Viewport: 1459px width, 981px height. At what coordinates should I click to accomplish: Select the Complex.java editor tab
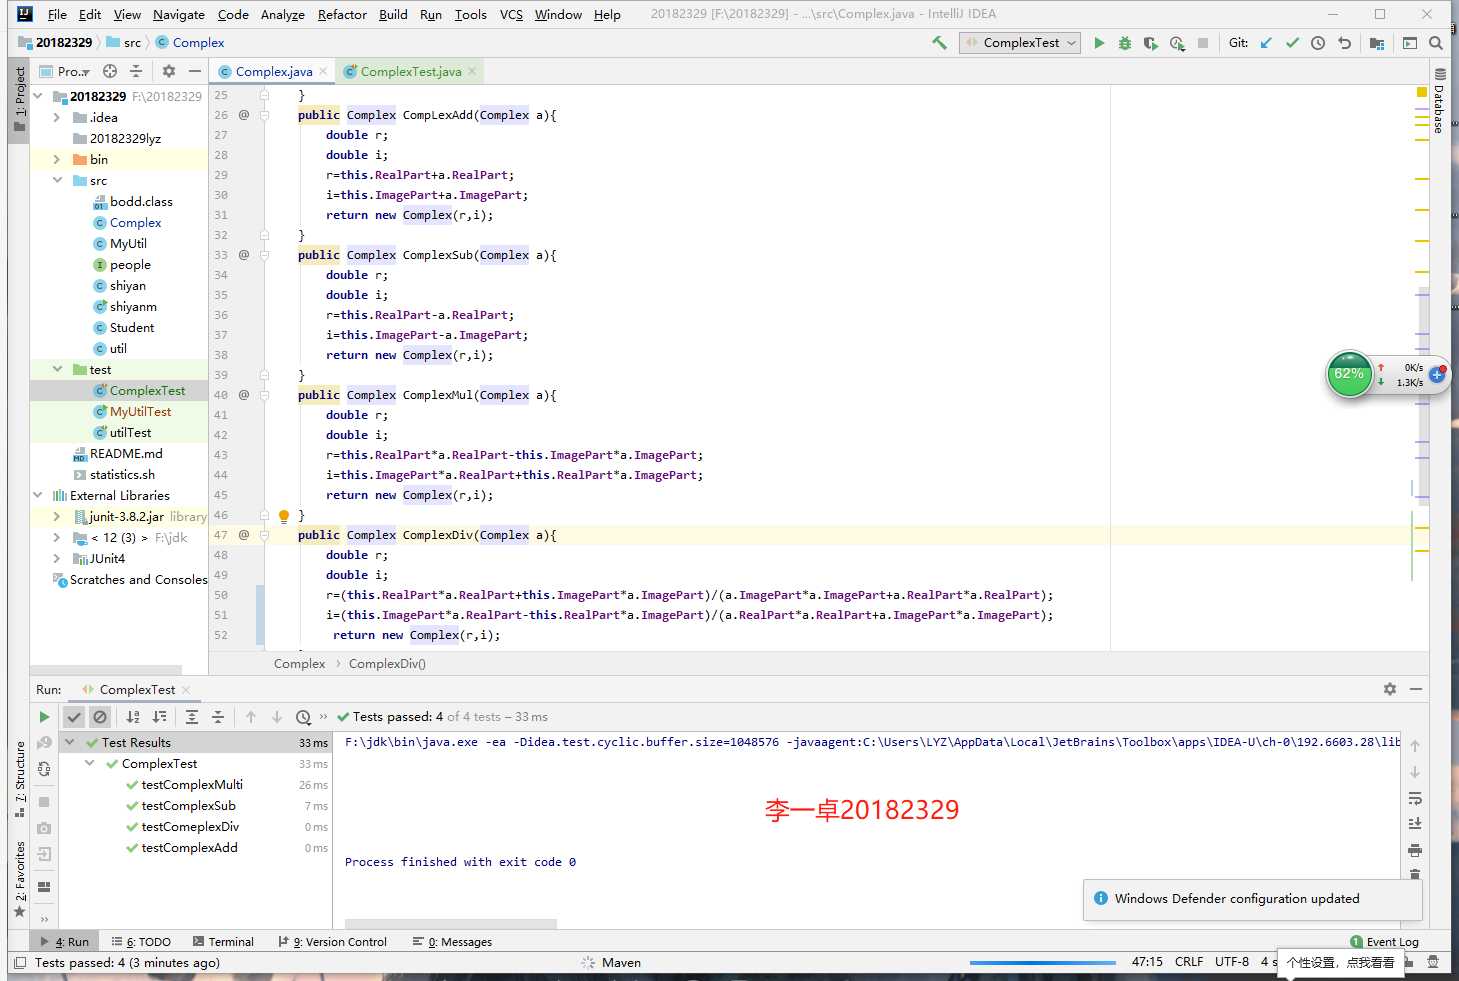[x=274, y=72]
